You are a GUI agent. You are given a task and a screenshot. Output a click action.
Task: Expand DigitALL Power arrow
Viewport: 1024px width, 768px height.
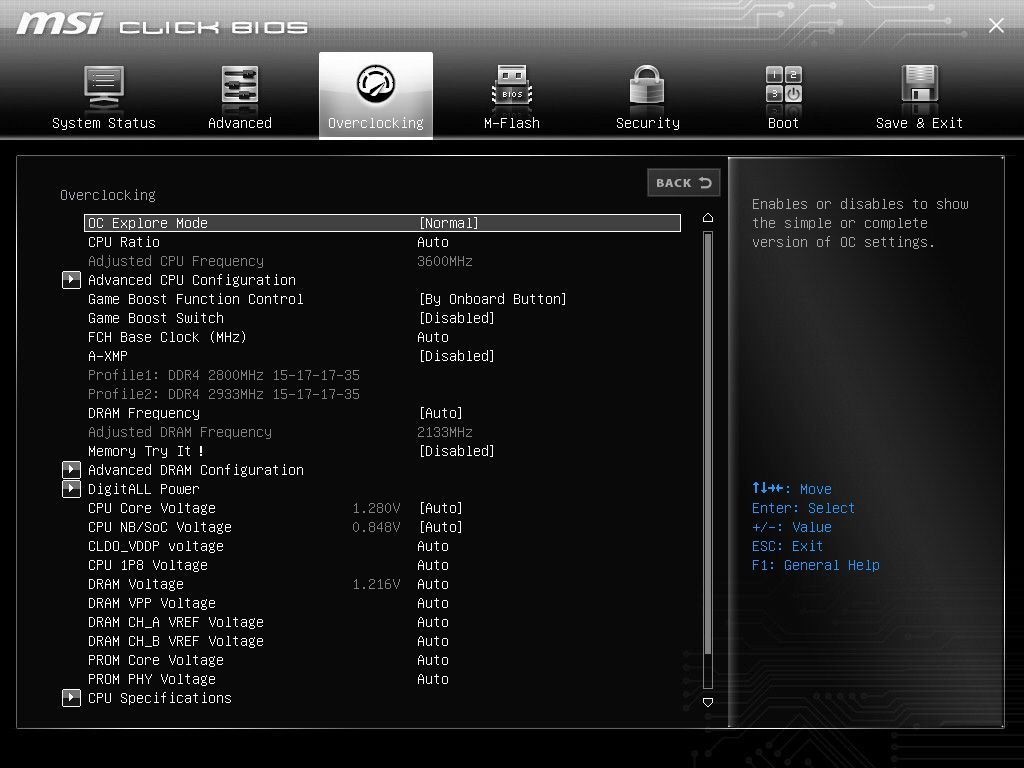[x=71, y=489]
